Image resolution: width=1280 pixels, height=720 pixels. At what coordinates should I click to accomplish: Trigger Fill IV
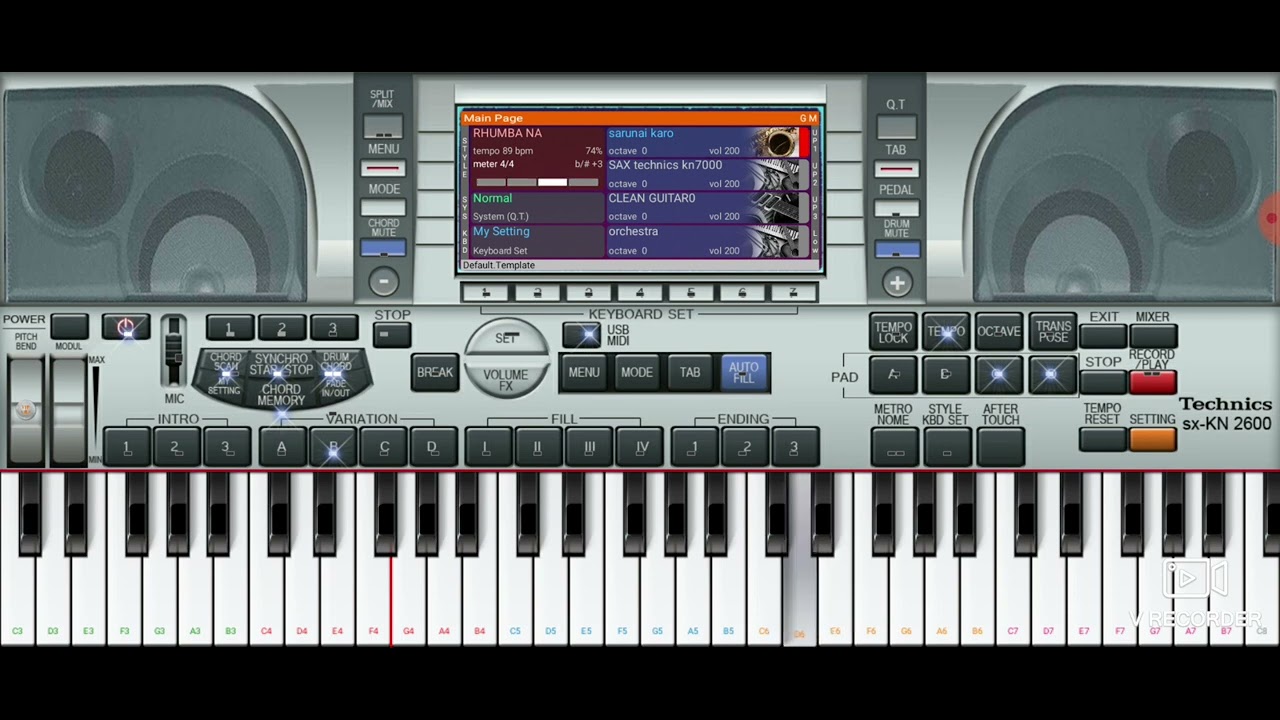pos(641,447)
